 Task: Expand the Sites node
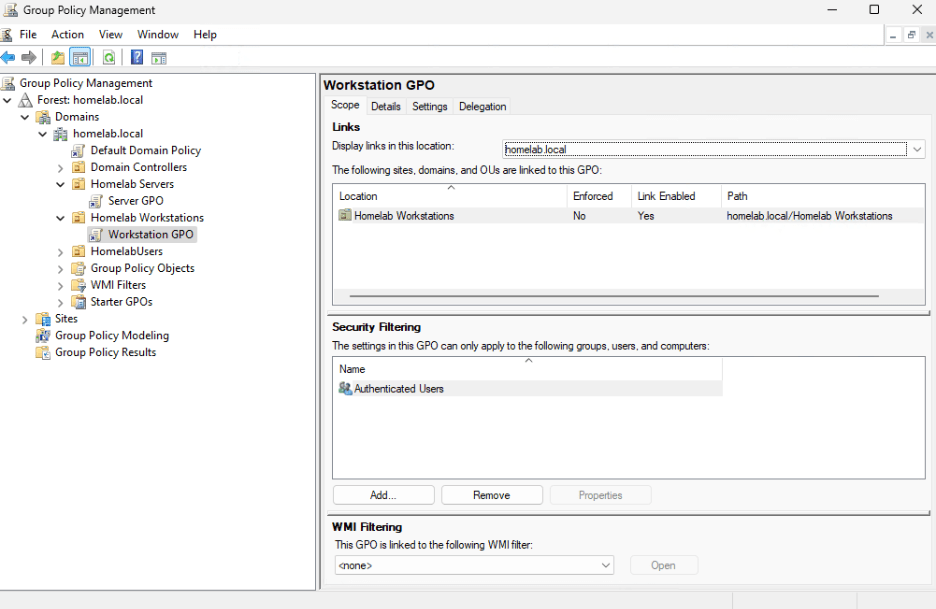tap(24, 318)
